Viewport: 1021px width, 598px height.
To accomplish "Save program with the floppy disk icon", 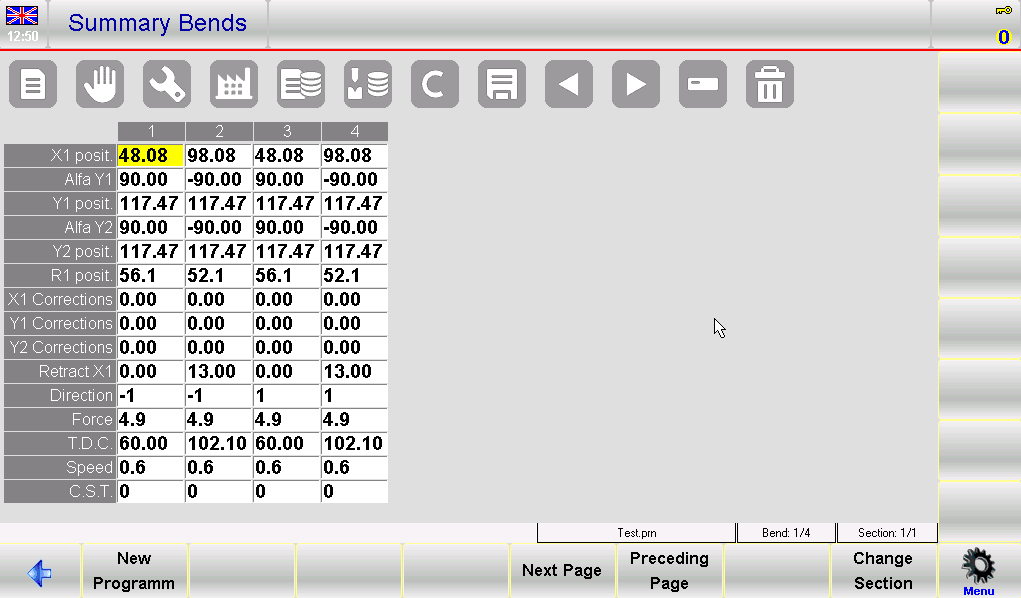I will (x=502, y=84).
